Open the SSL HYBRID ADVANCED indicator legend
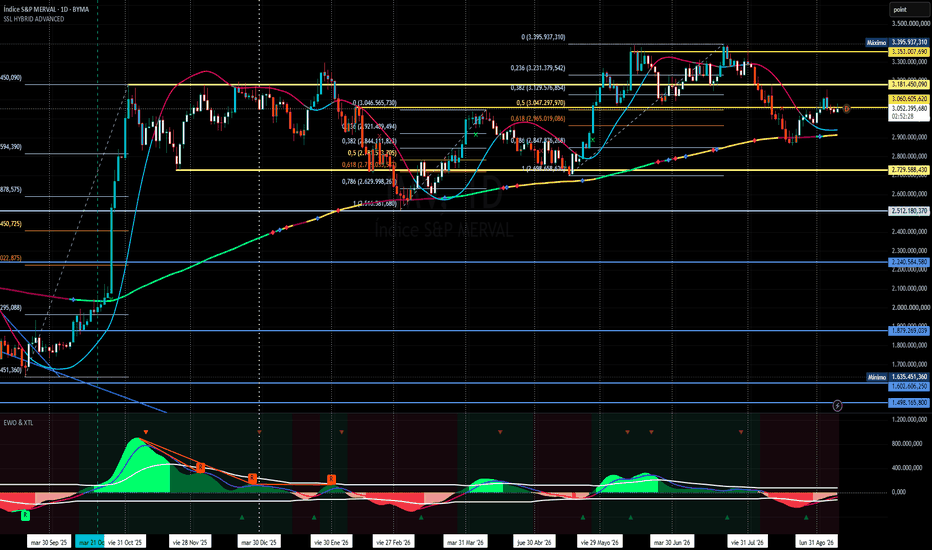This screenshot has width=932, height=550. pos(34,19)
